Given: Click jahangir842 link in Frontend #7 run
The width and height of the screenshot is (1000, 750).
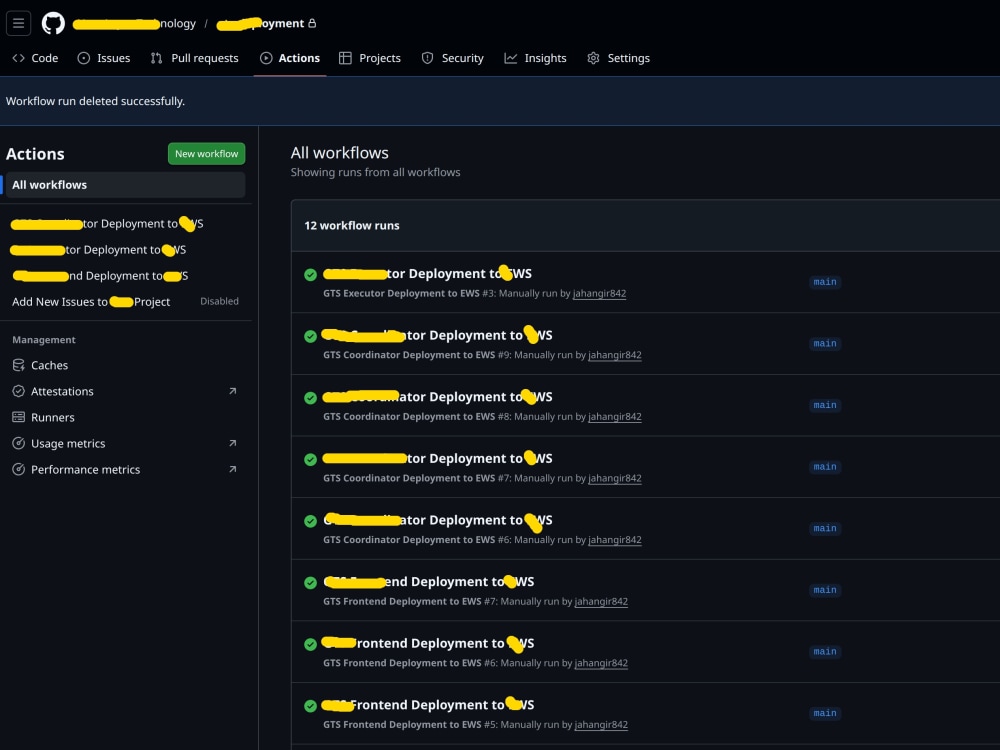Looking at the screenshot, I should 601,601.
